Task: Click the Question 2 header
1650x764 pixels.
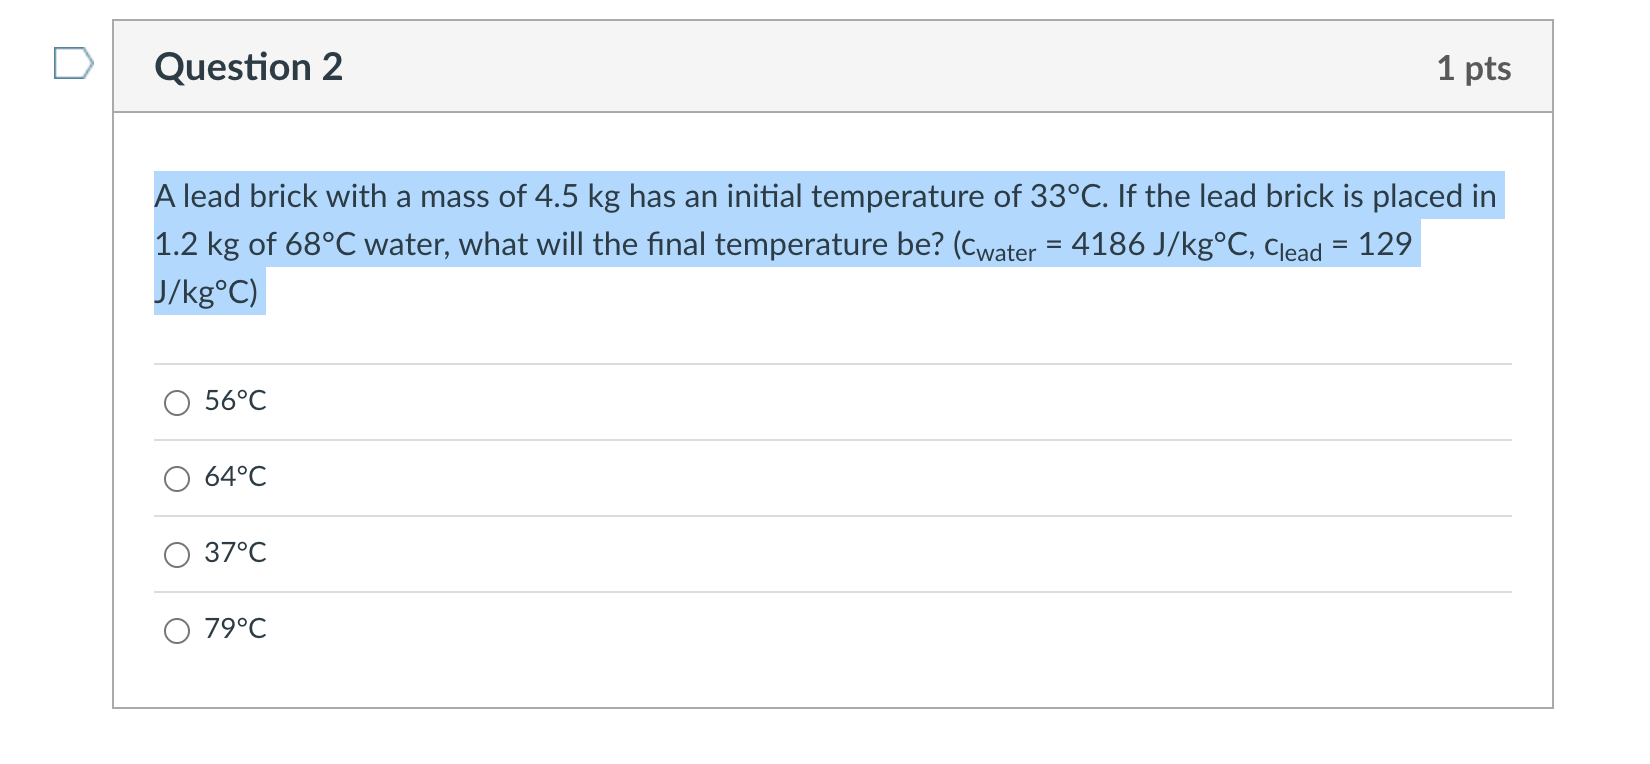Action: [x=248, y=67]
